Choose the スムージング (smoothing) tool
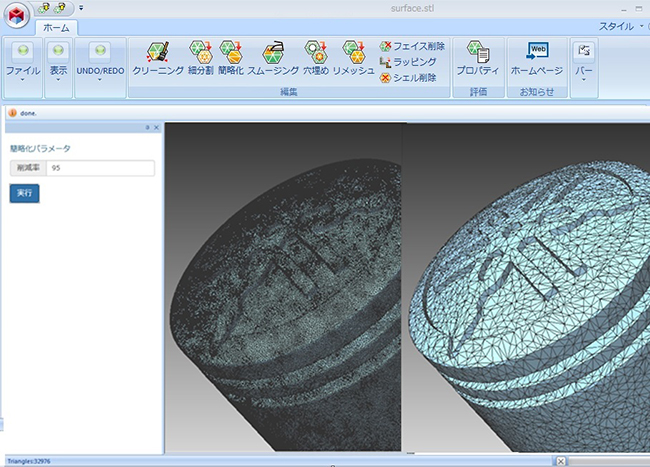The height and width of the screenshot is (467, 650). point(274,58)
